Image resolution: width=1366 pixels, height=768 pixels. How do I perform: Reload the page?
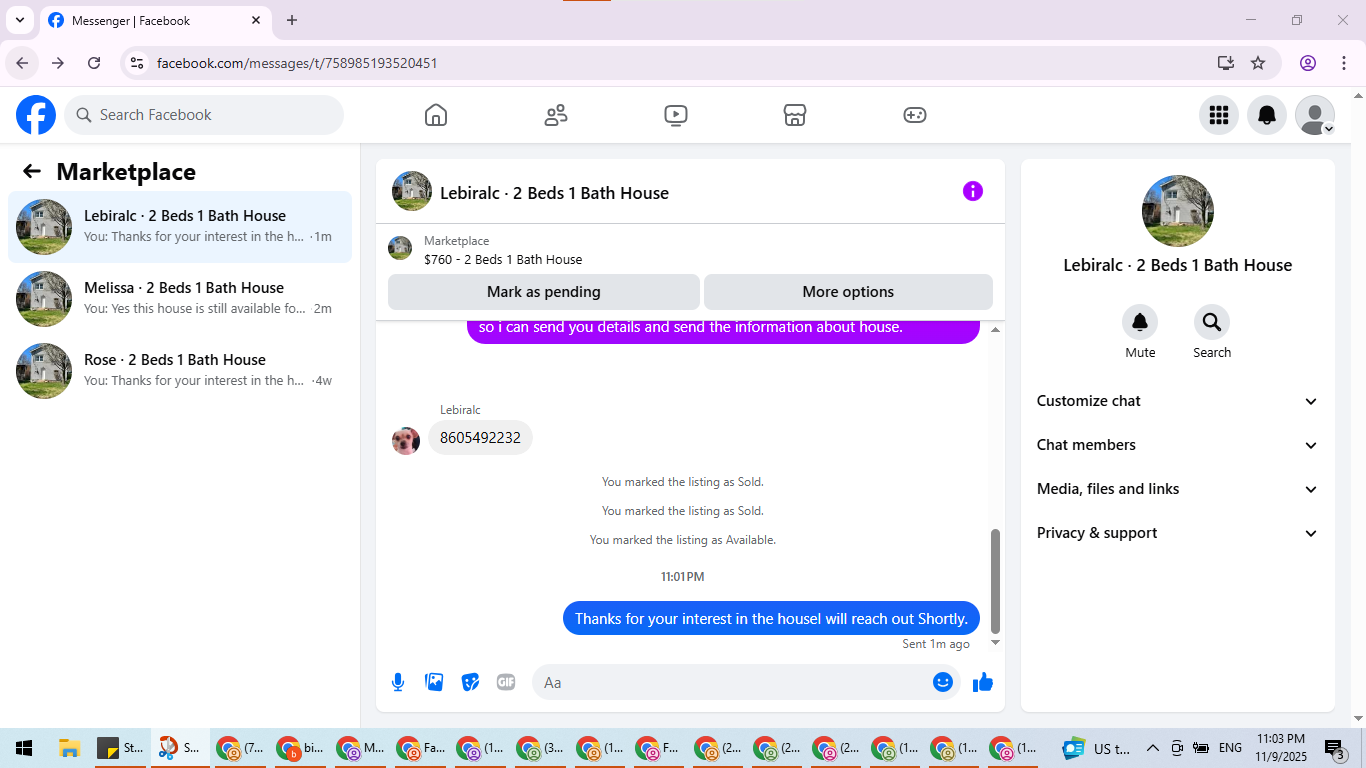[x=94, y=63]
